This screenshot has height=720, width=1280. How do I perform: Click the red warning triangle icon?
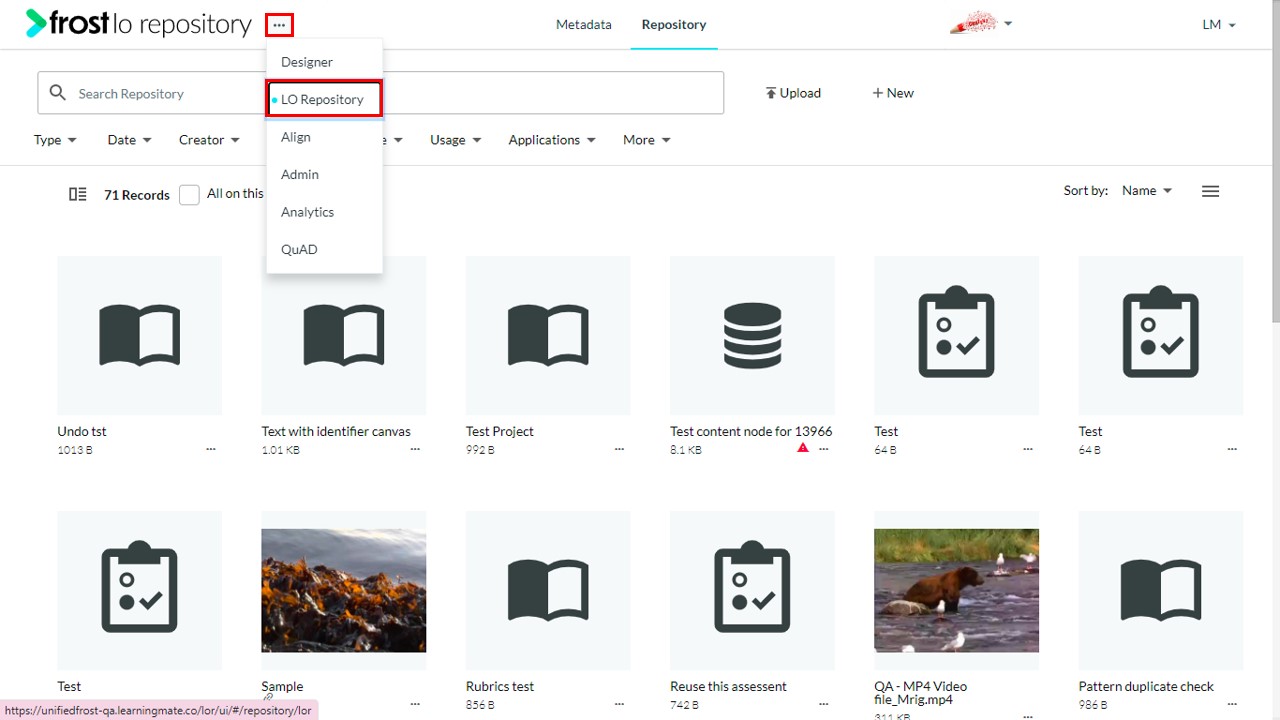coord(802,448)
